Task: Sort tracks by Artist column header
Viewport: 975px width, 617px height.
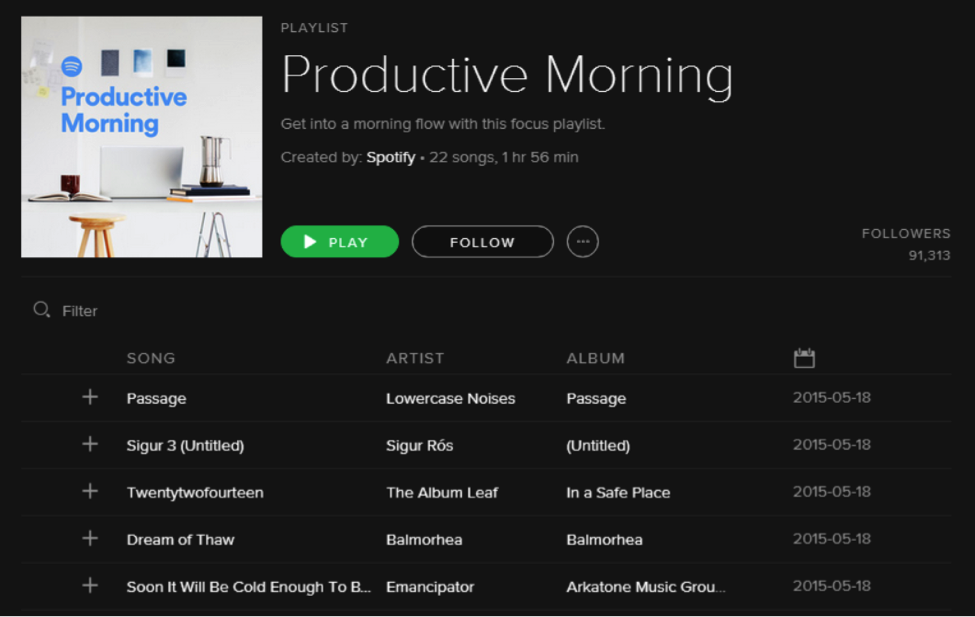Action: click(415, 358)
